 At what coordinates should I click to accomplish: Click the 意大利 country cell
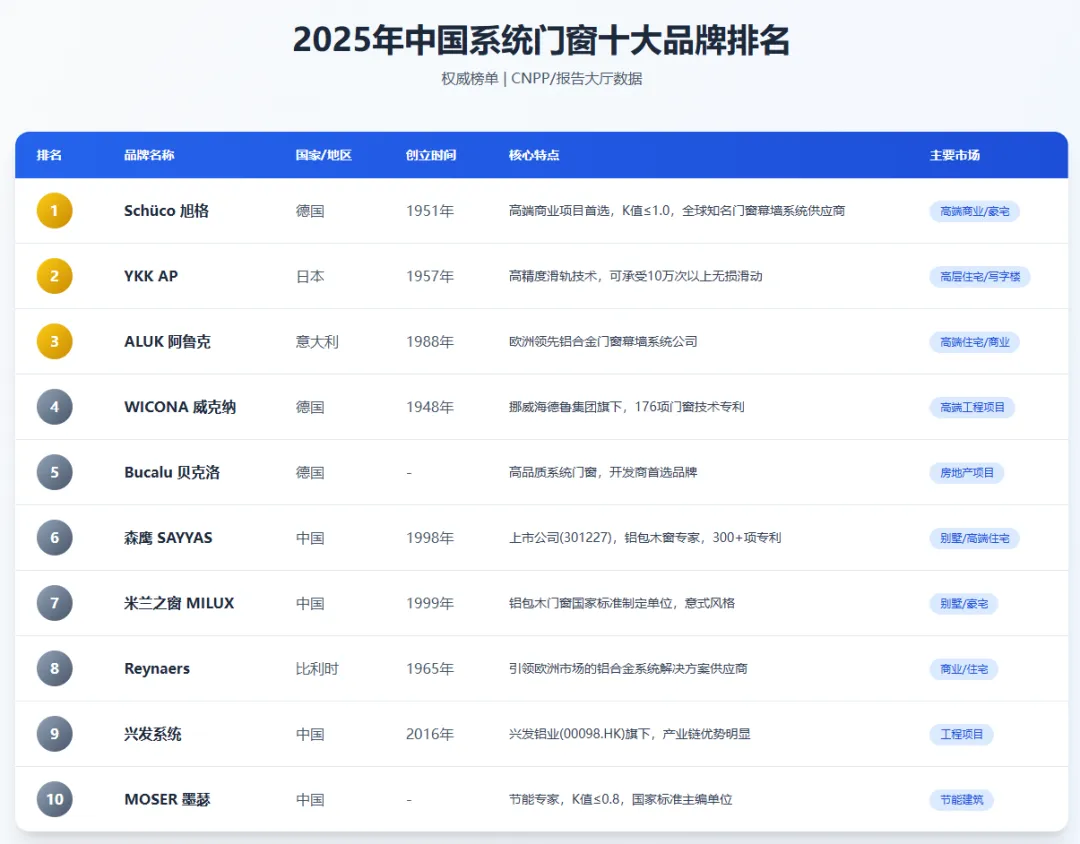[317, 342]
